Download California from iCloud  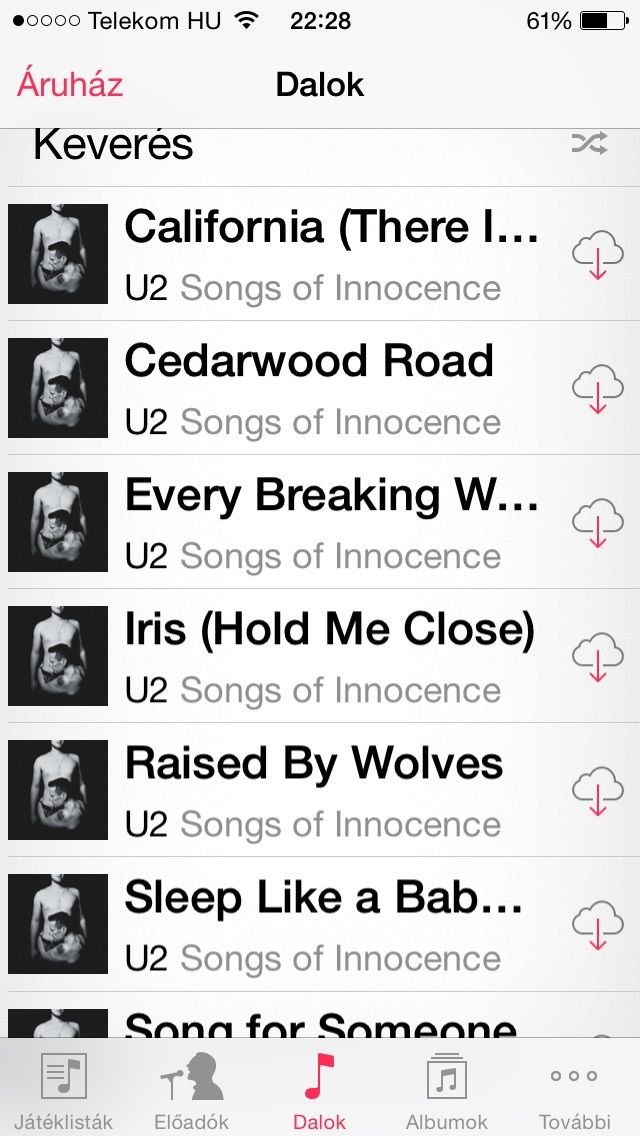(598, 254)
